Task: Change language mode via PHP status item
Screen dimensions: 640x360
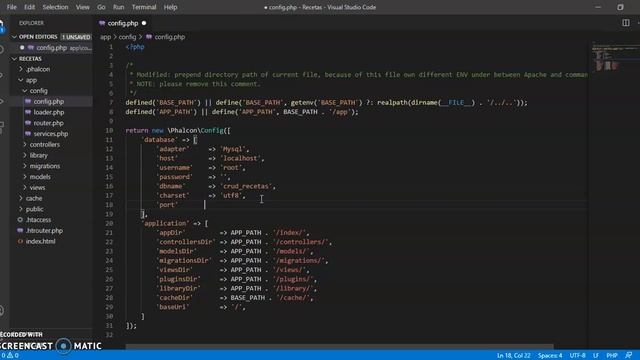Action: coord(611,356)
